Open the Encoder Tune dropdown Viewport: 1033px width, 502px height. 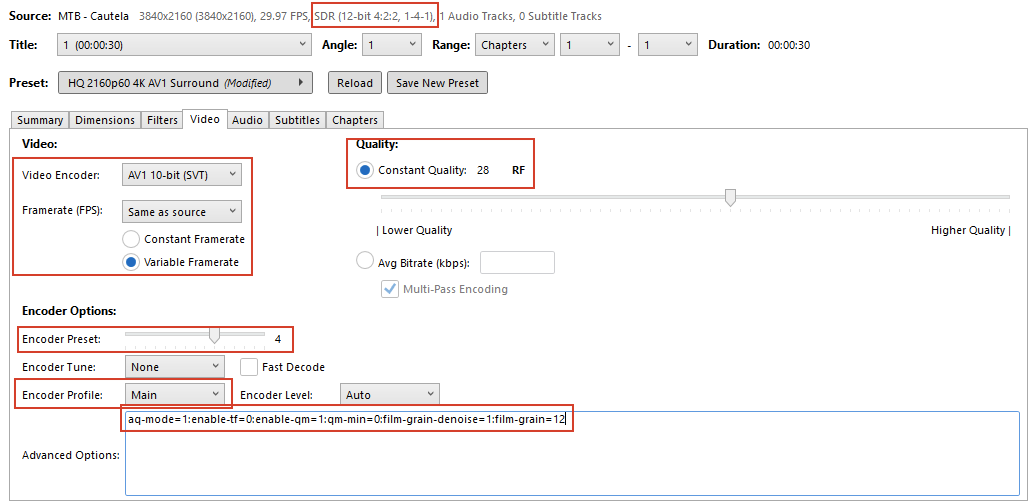[x=172, y=367]
